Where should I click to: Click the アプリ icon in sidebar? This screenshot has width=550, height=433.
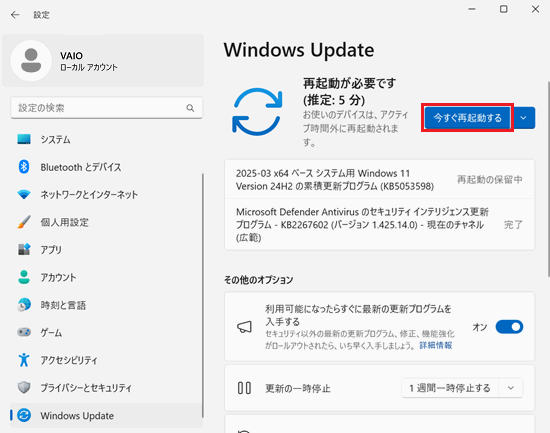[24, 249]
